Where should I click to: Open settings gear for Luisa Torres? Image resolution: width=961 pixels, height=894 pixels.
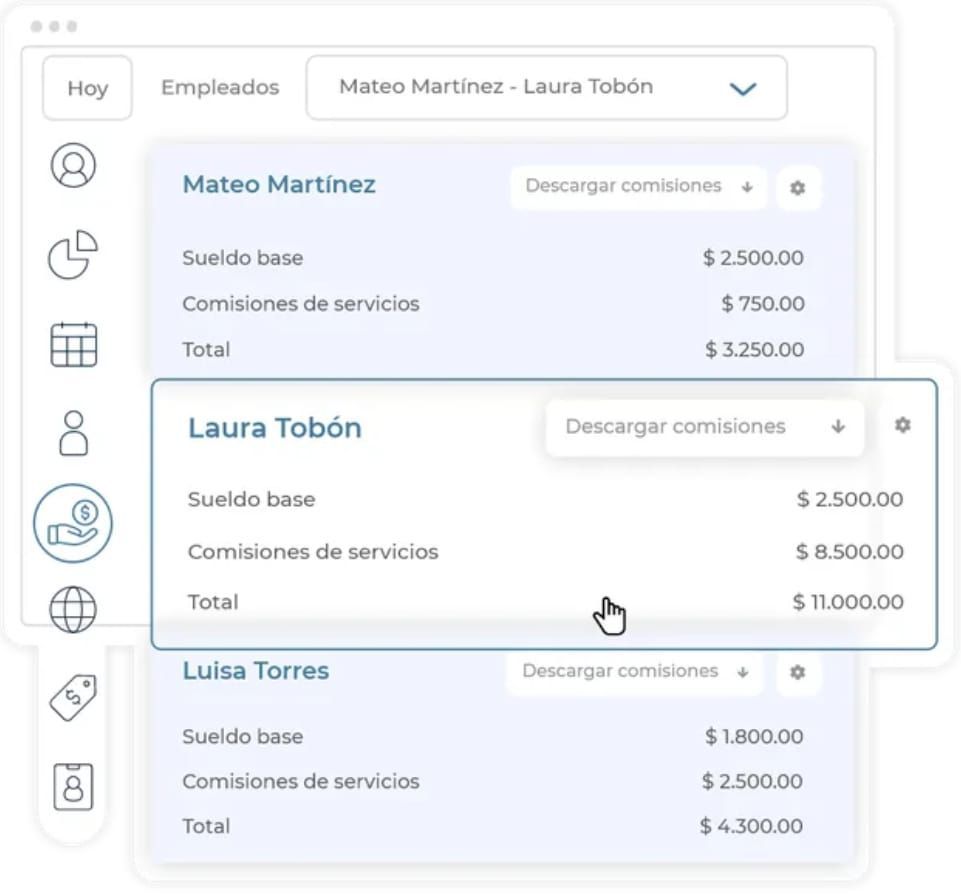797,672
